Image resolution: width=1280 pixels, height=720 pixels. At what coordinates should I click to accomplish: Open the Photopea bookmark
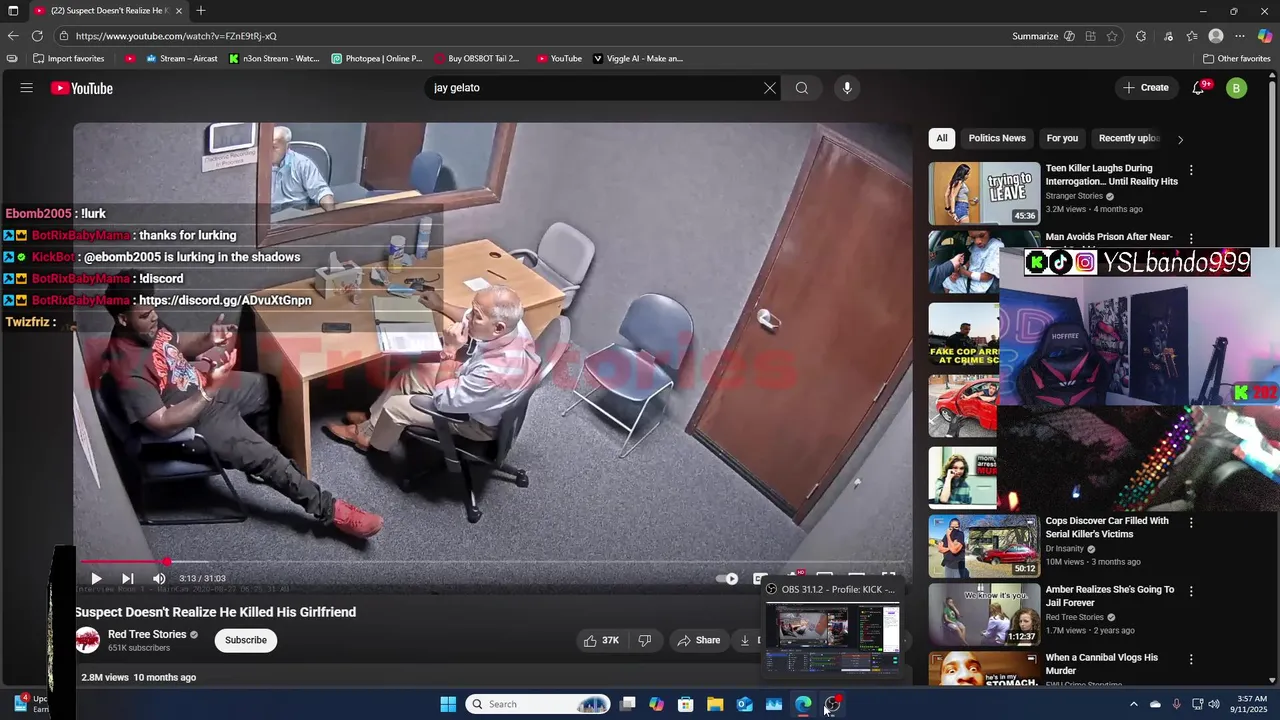tap(377, 59)
